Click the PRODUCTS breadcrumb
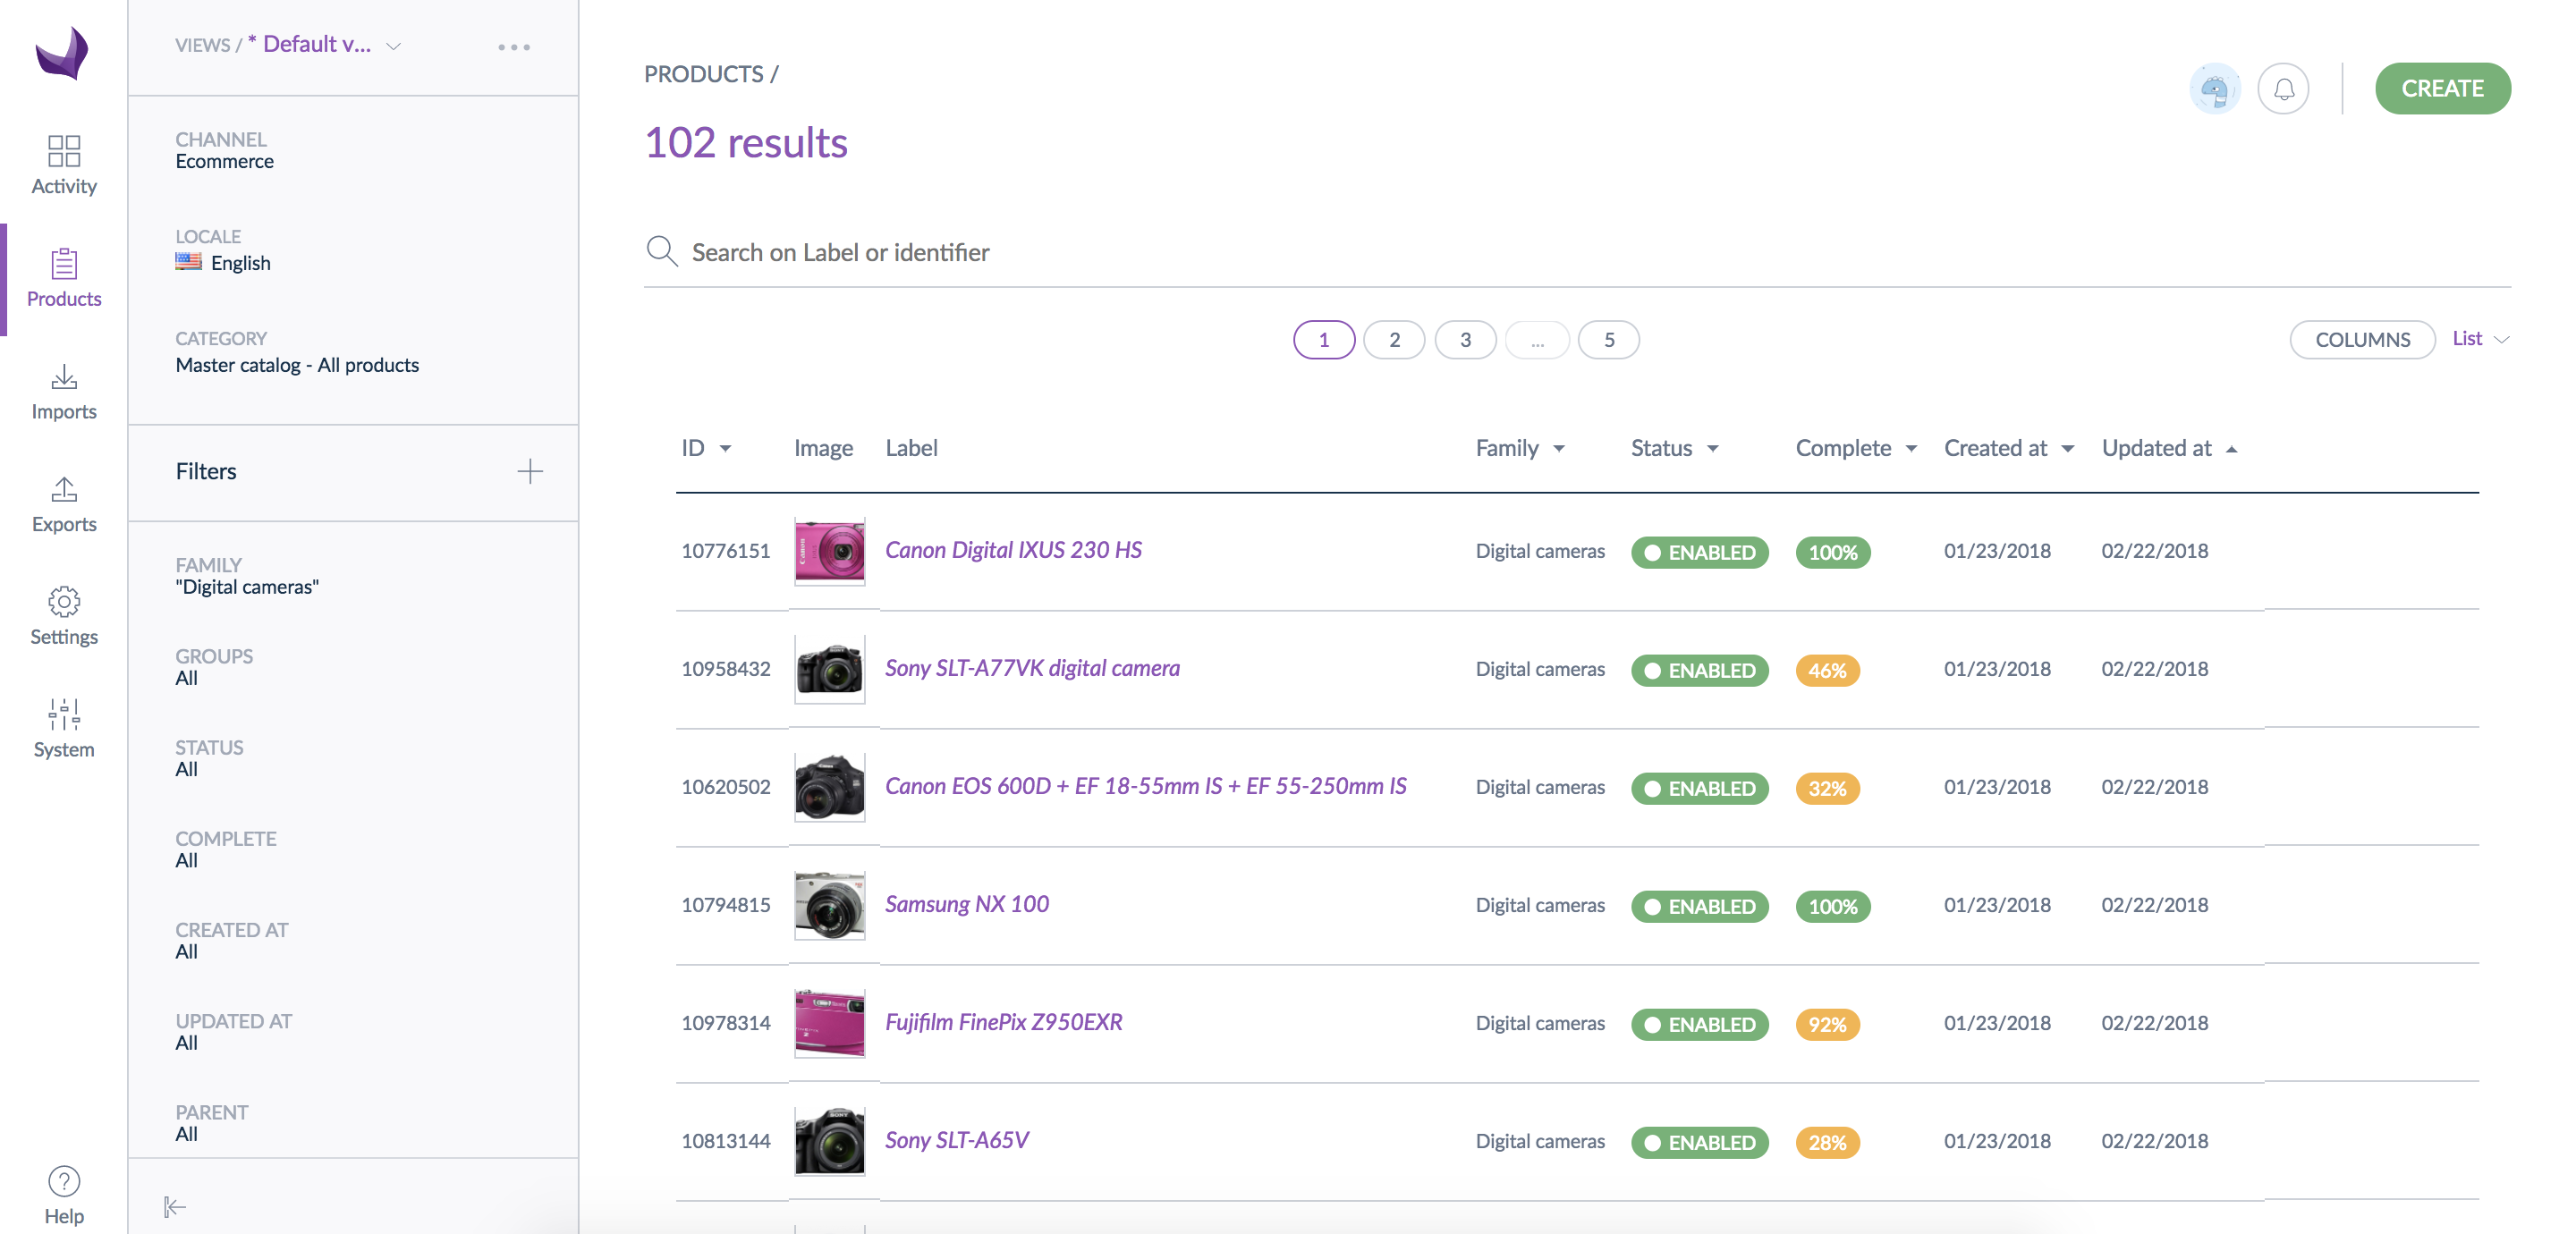The height and width of the screenshot is (1234, 2576). (703, 73)
